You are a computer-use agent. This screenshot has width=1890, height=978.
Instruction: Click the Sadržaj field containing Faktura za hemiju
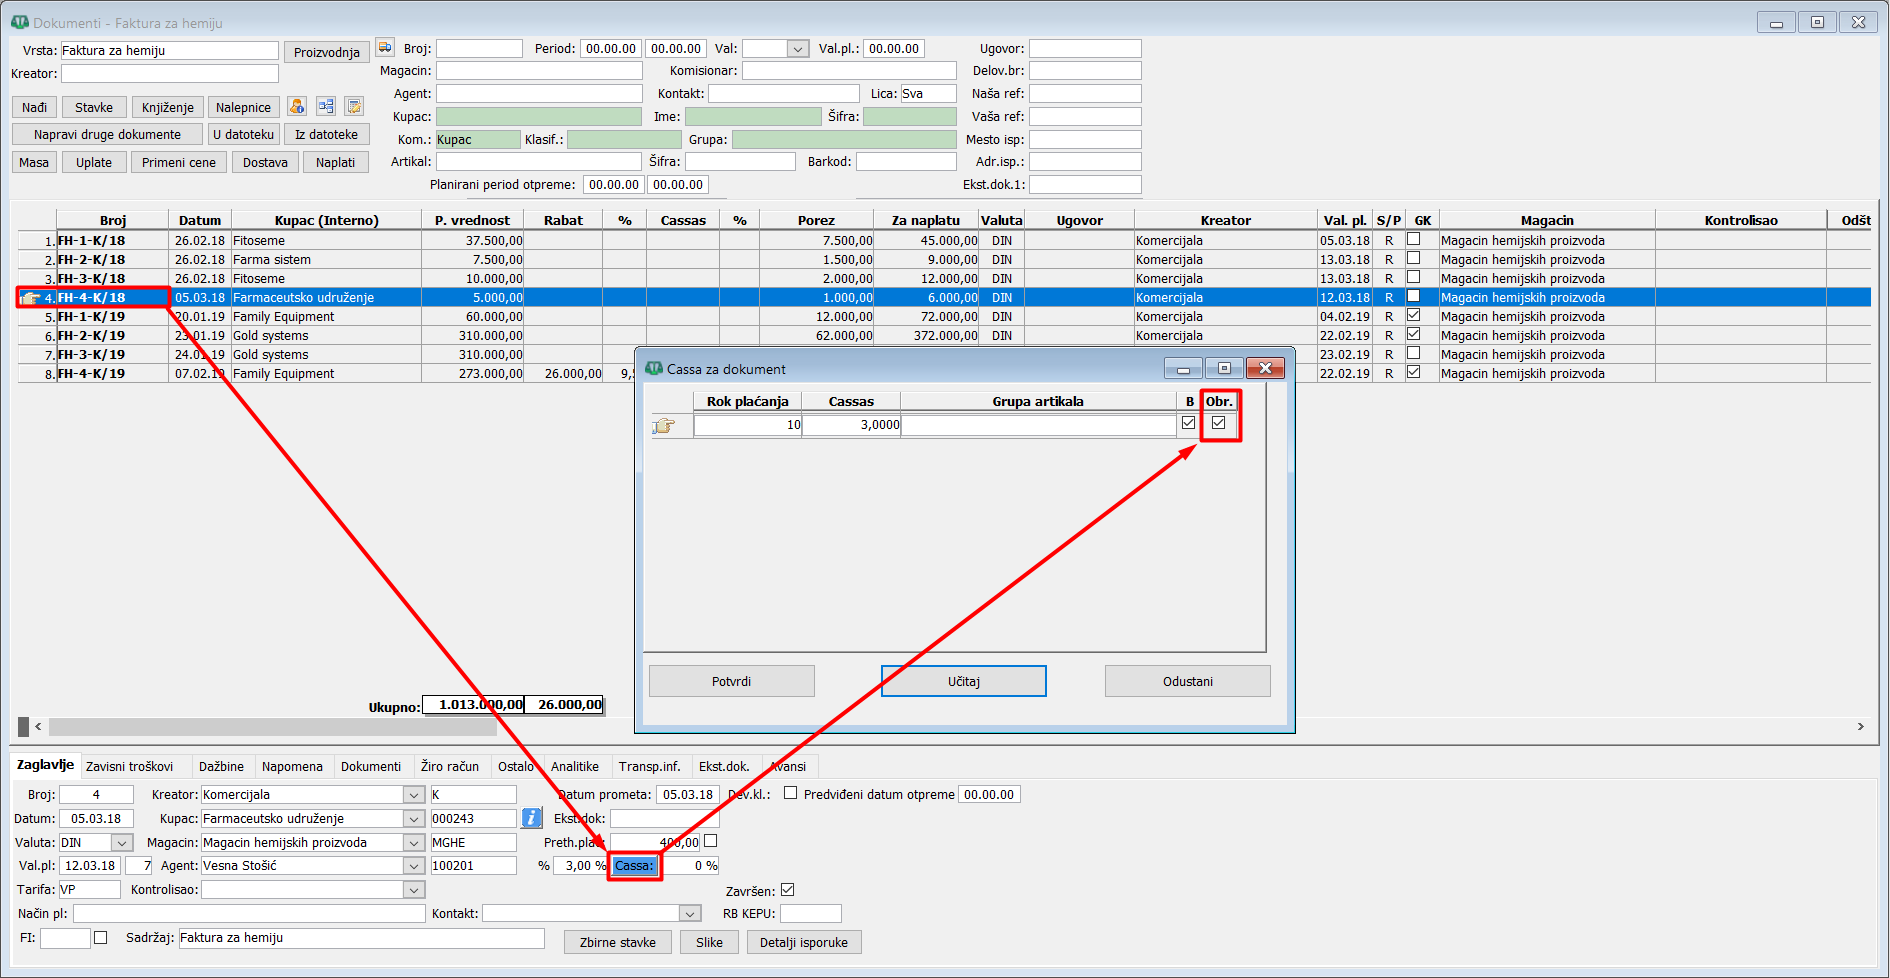(x=361, y=938)
